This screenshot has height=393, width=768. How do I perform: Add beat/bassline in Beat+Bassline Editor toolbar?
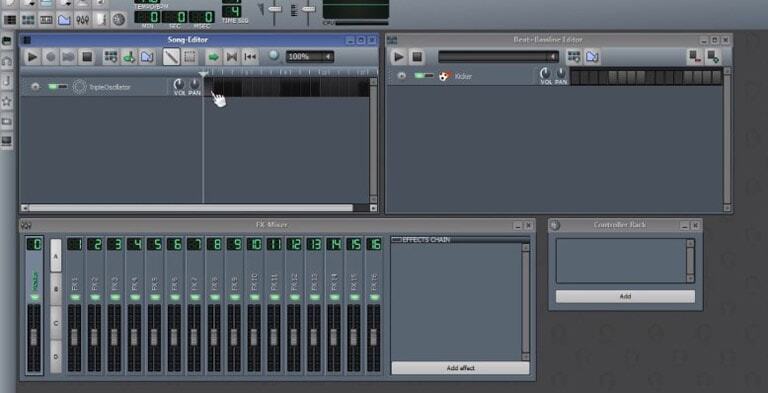click(574, 57)
